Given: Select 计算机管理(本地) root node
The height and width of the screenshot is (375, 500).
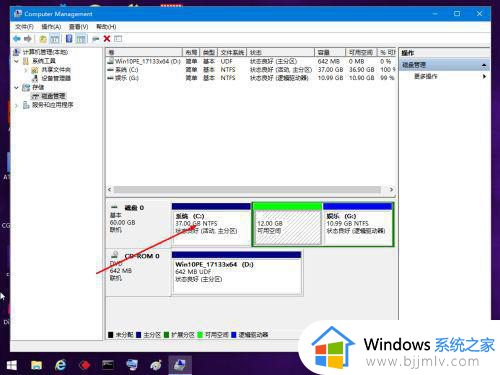Looking at the screenshot, I should tap(45, 52).
